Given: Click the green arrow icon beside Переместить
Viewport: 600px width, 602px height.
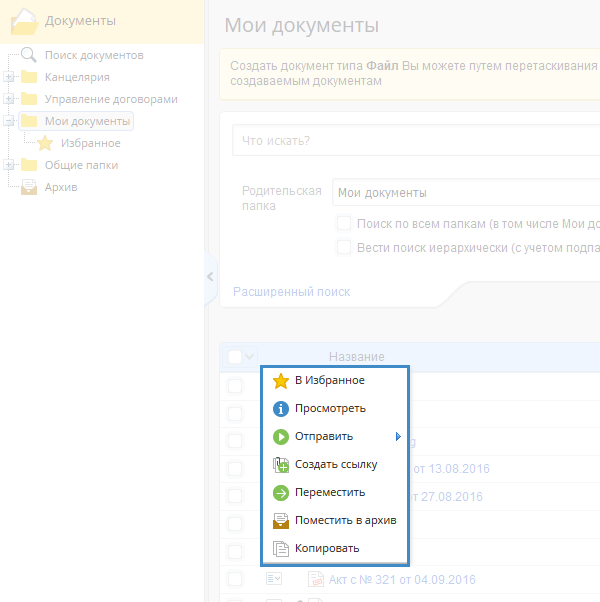Looking at the screenshot, I should coord(281,493).
